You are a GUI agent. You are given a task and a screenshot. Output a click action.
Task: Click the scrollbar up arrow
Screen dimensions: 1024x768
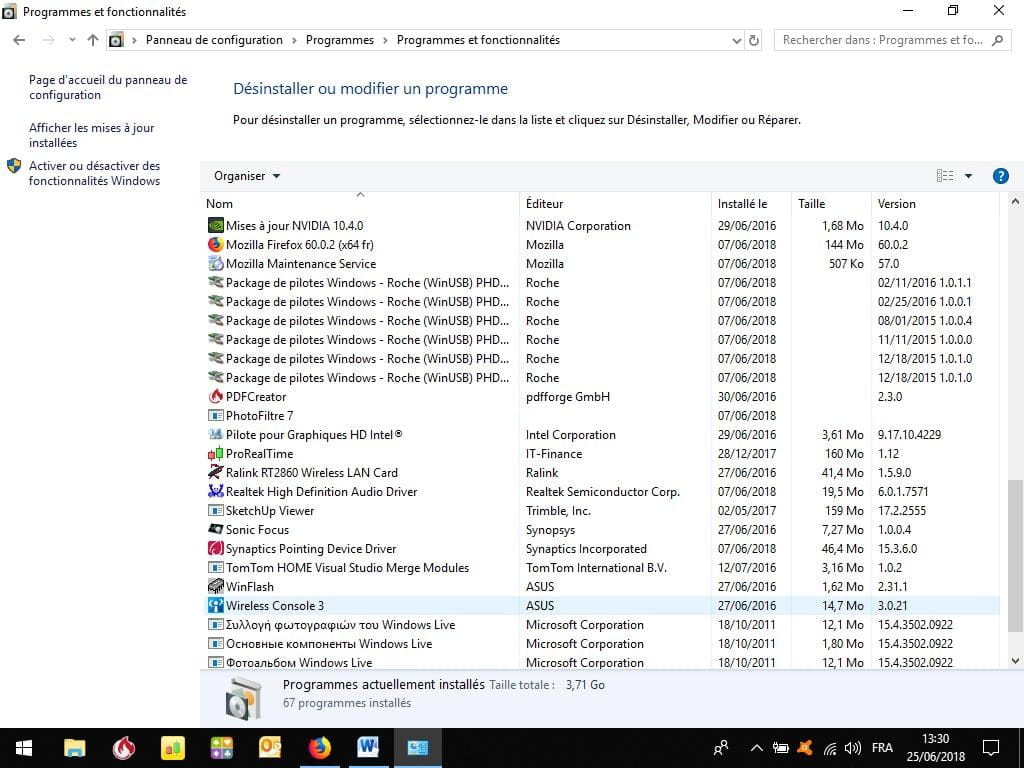1015,202
